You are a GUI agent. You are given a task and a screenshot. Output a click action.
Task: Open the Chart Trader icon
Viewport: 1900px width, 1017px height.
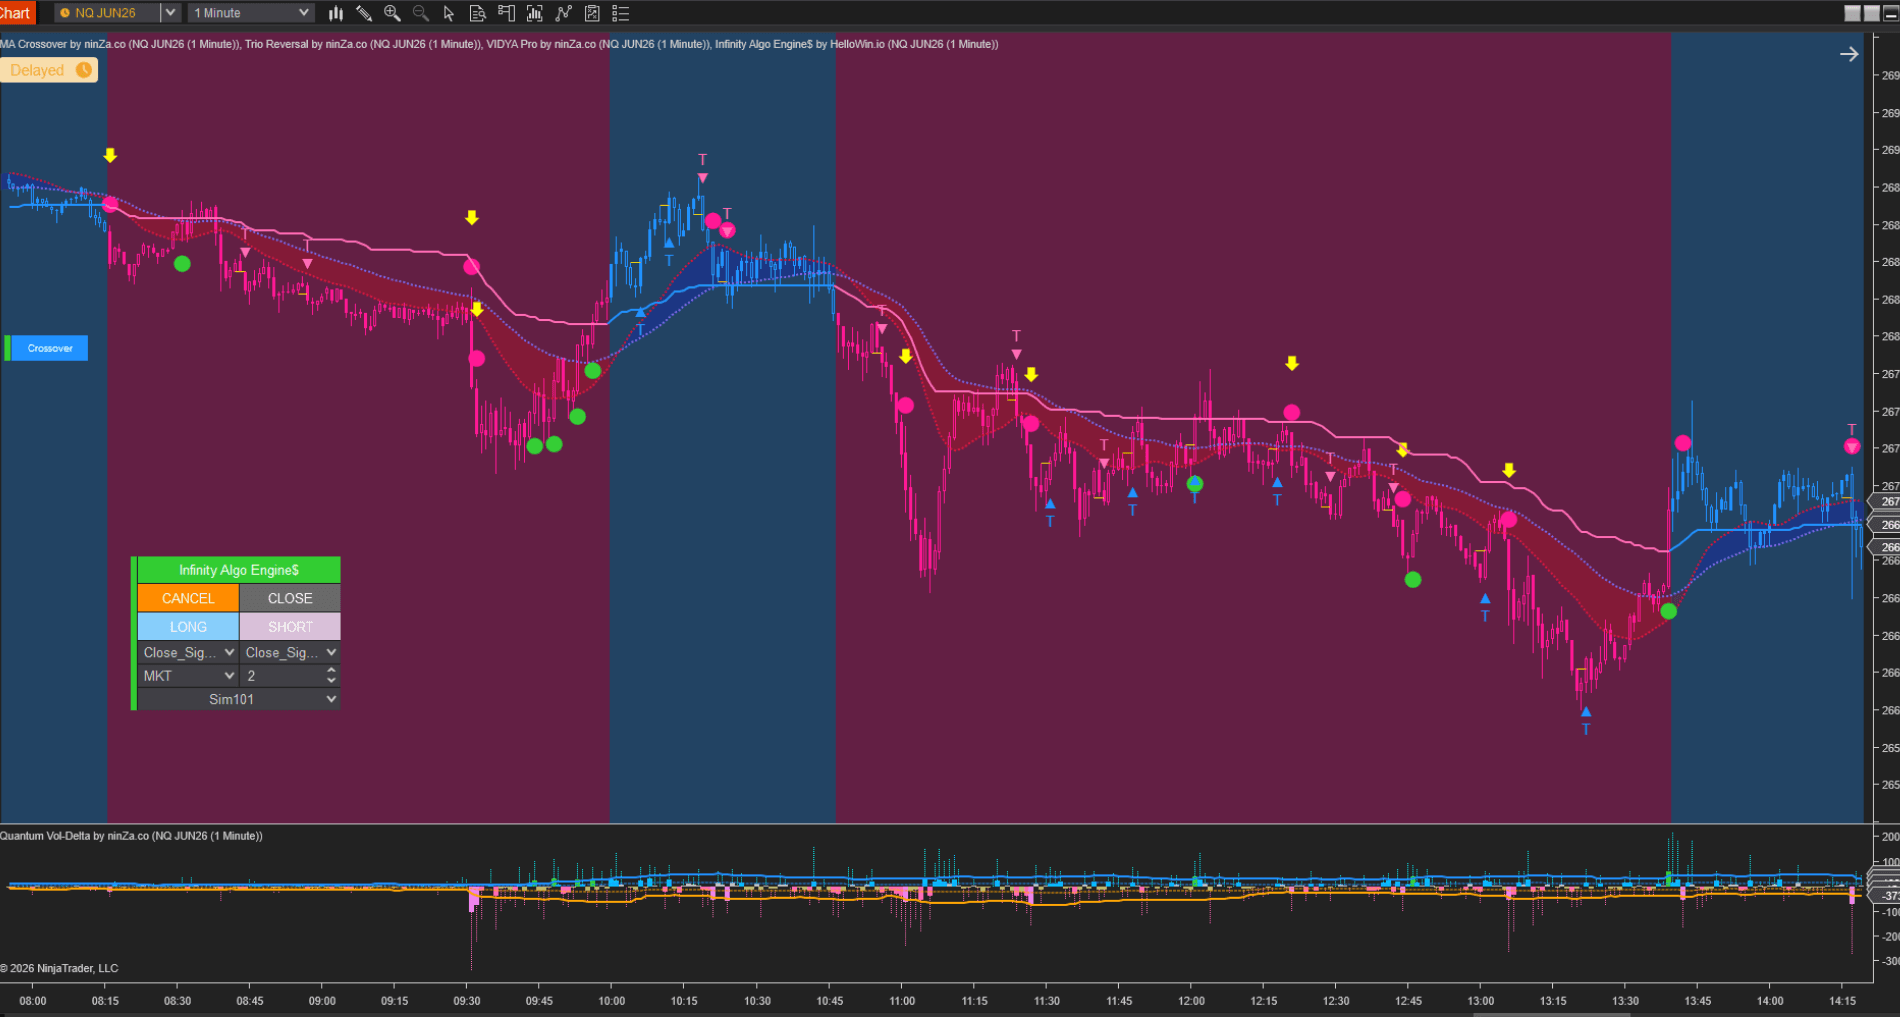[x=506, y=13]
